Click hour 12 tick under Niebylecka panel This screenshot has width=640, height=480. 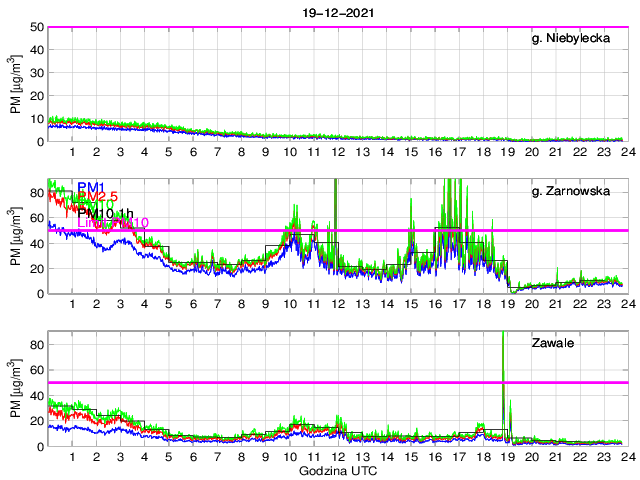(x=338, y=152)
